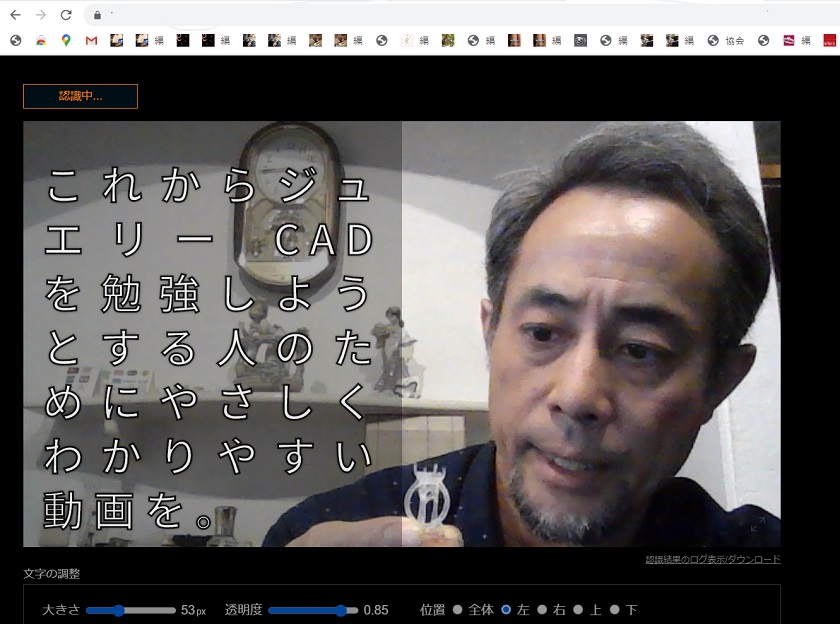Click the 透明度 opacity slider

pos(312,610)
